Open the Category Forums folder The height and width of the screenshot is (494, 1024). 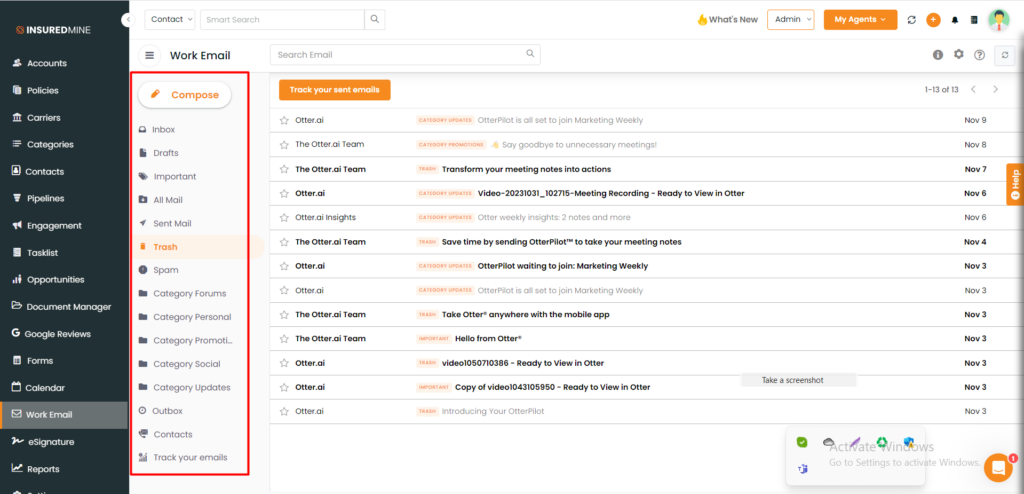182,293
